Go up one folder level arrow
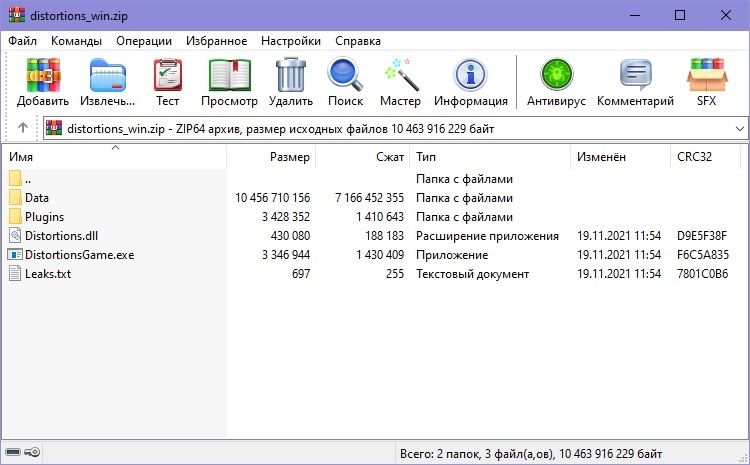 coord(23,128)
